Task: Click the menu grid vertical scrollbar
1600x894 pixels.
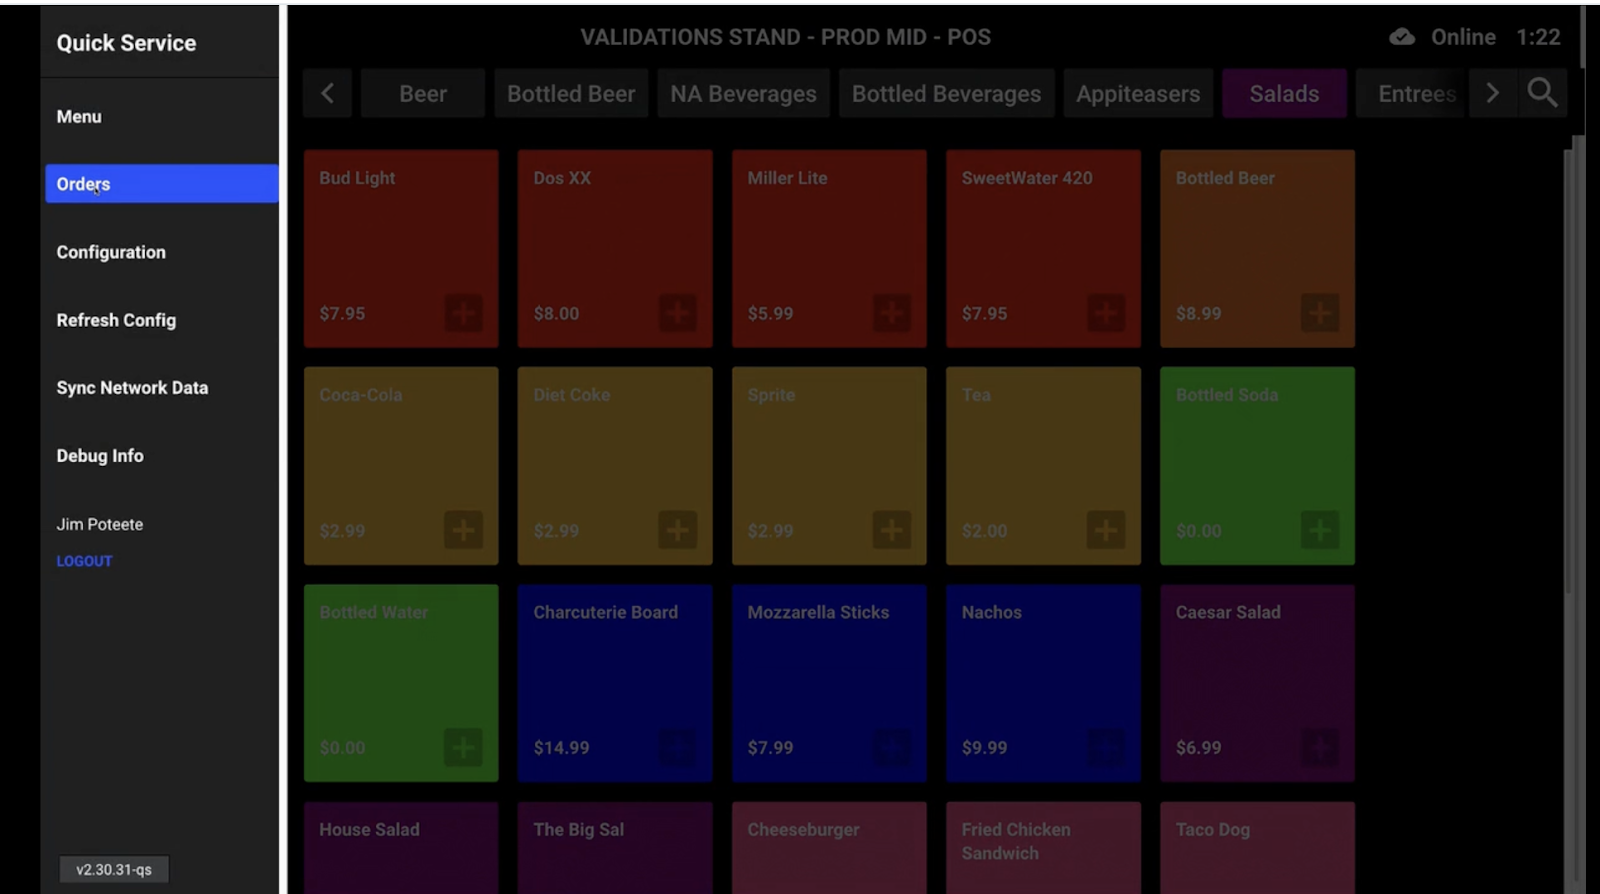Action: point(1568,370)
